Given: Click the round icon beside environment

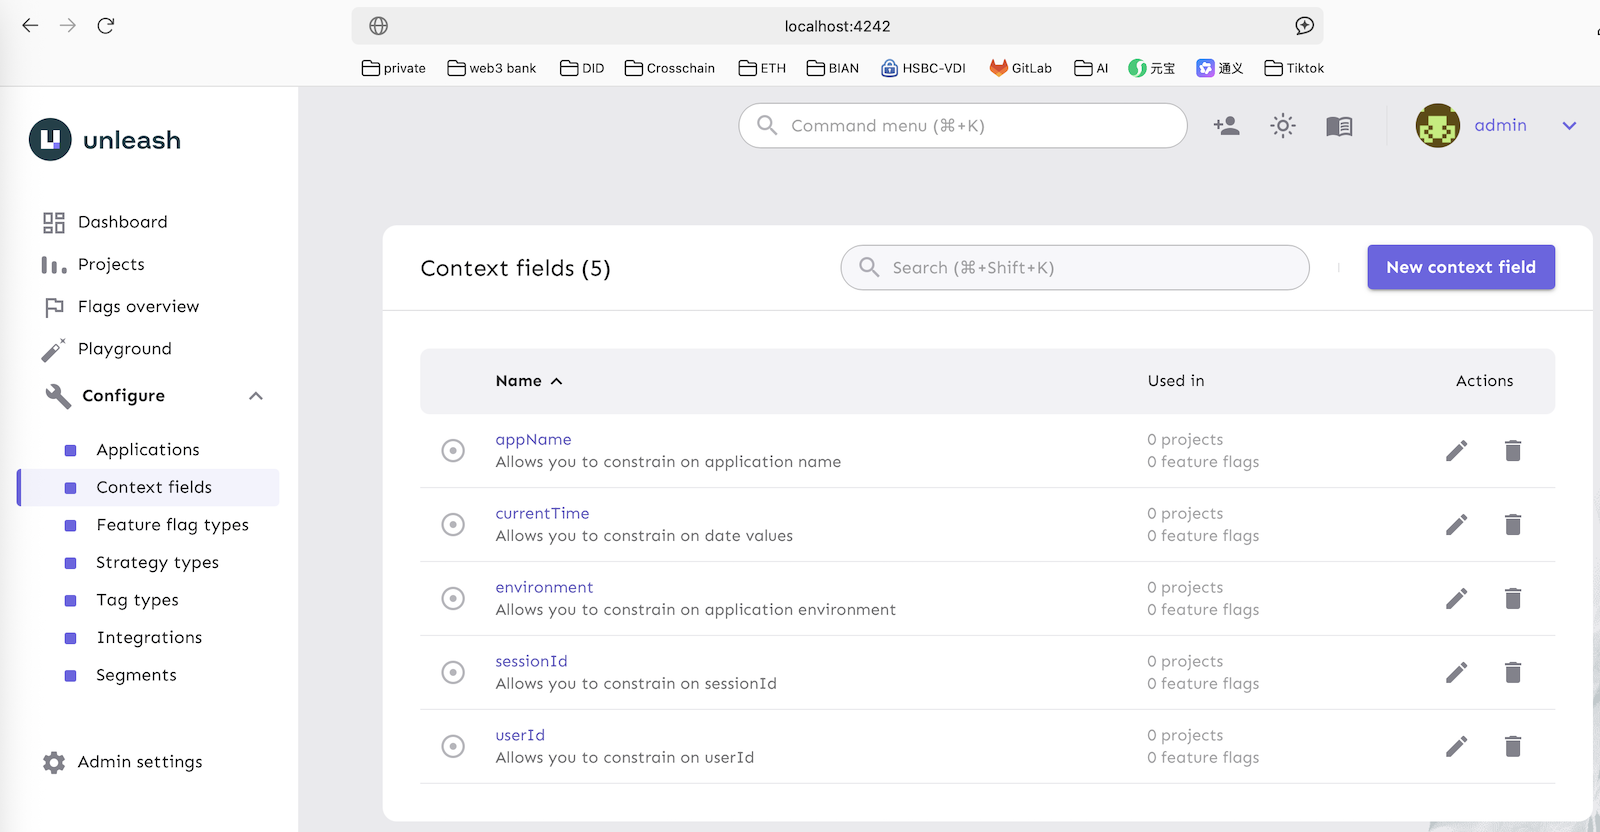Looking at the screenshot, I should point(453,599).
